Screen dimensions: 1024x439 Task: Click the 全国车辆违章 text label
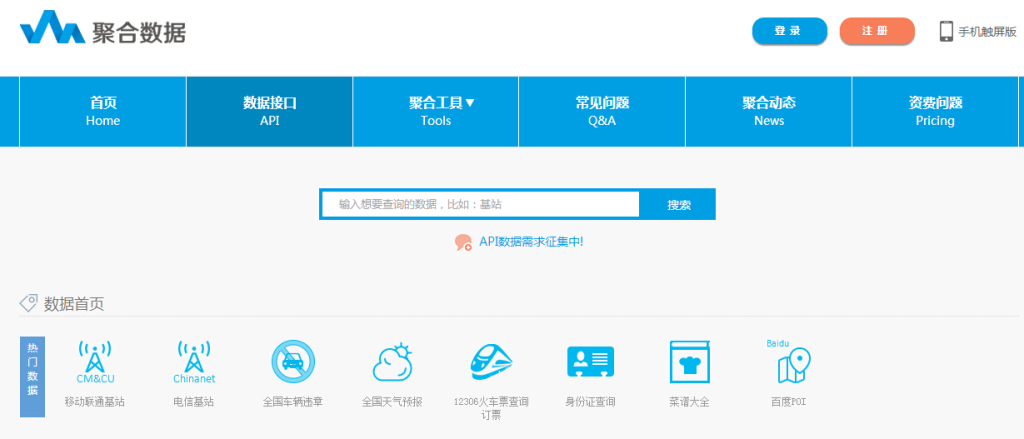pyautogui.click(x=293, y=402)
